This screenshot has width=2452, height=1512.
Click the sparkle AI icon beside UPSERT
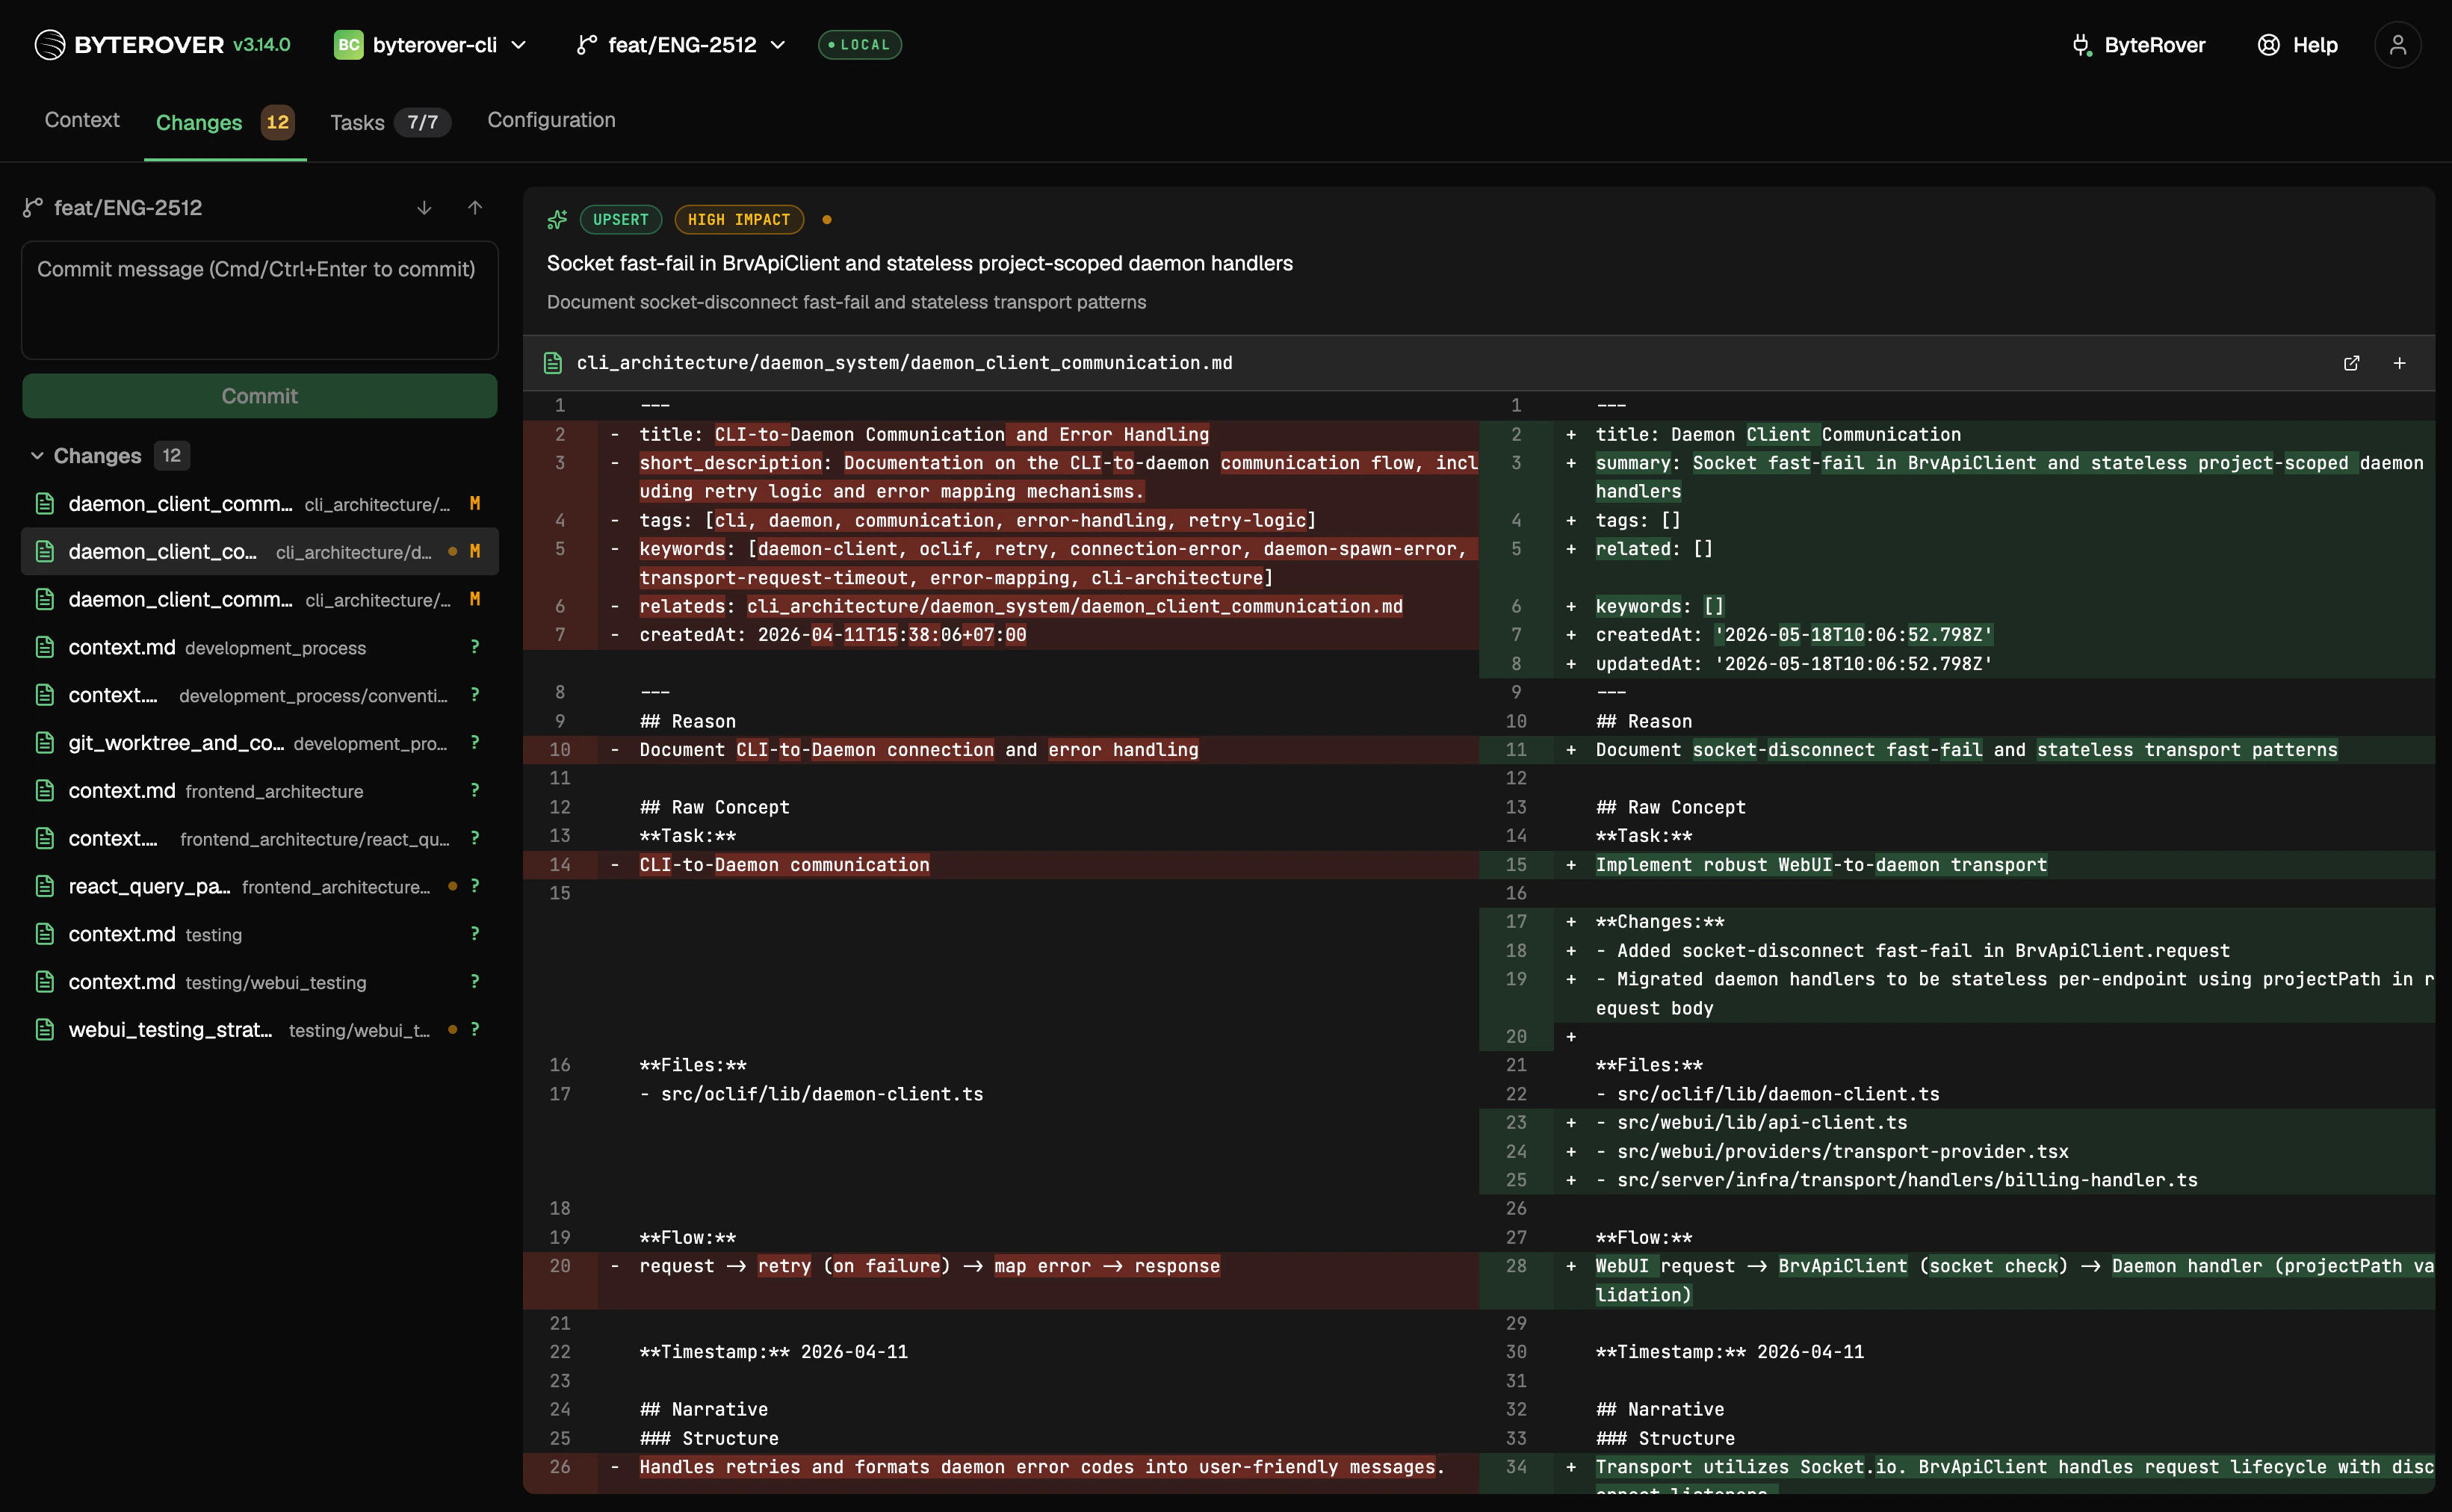click(x=557, y=220)
